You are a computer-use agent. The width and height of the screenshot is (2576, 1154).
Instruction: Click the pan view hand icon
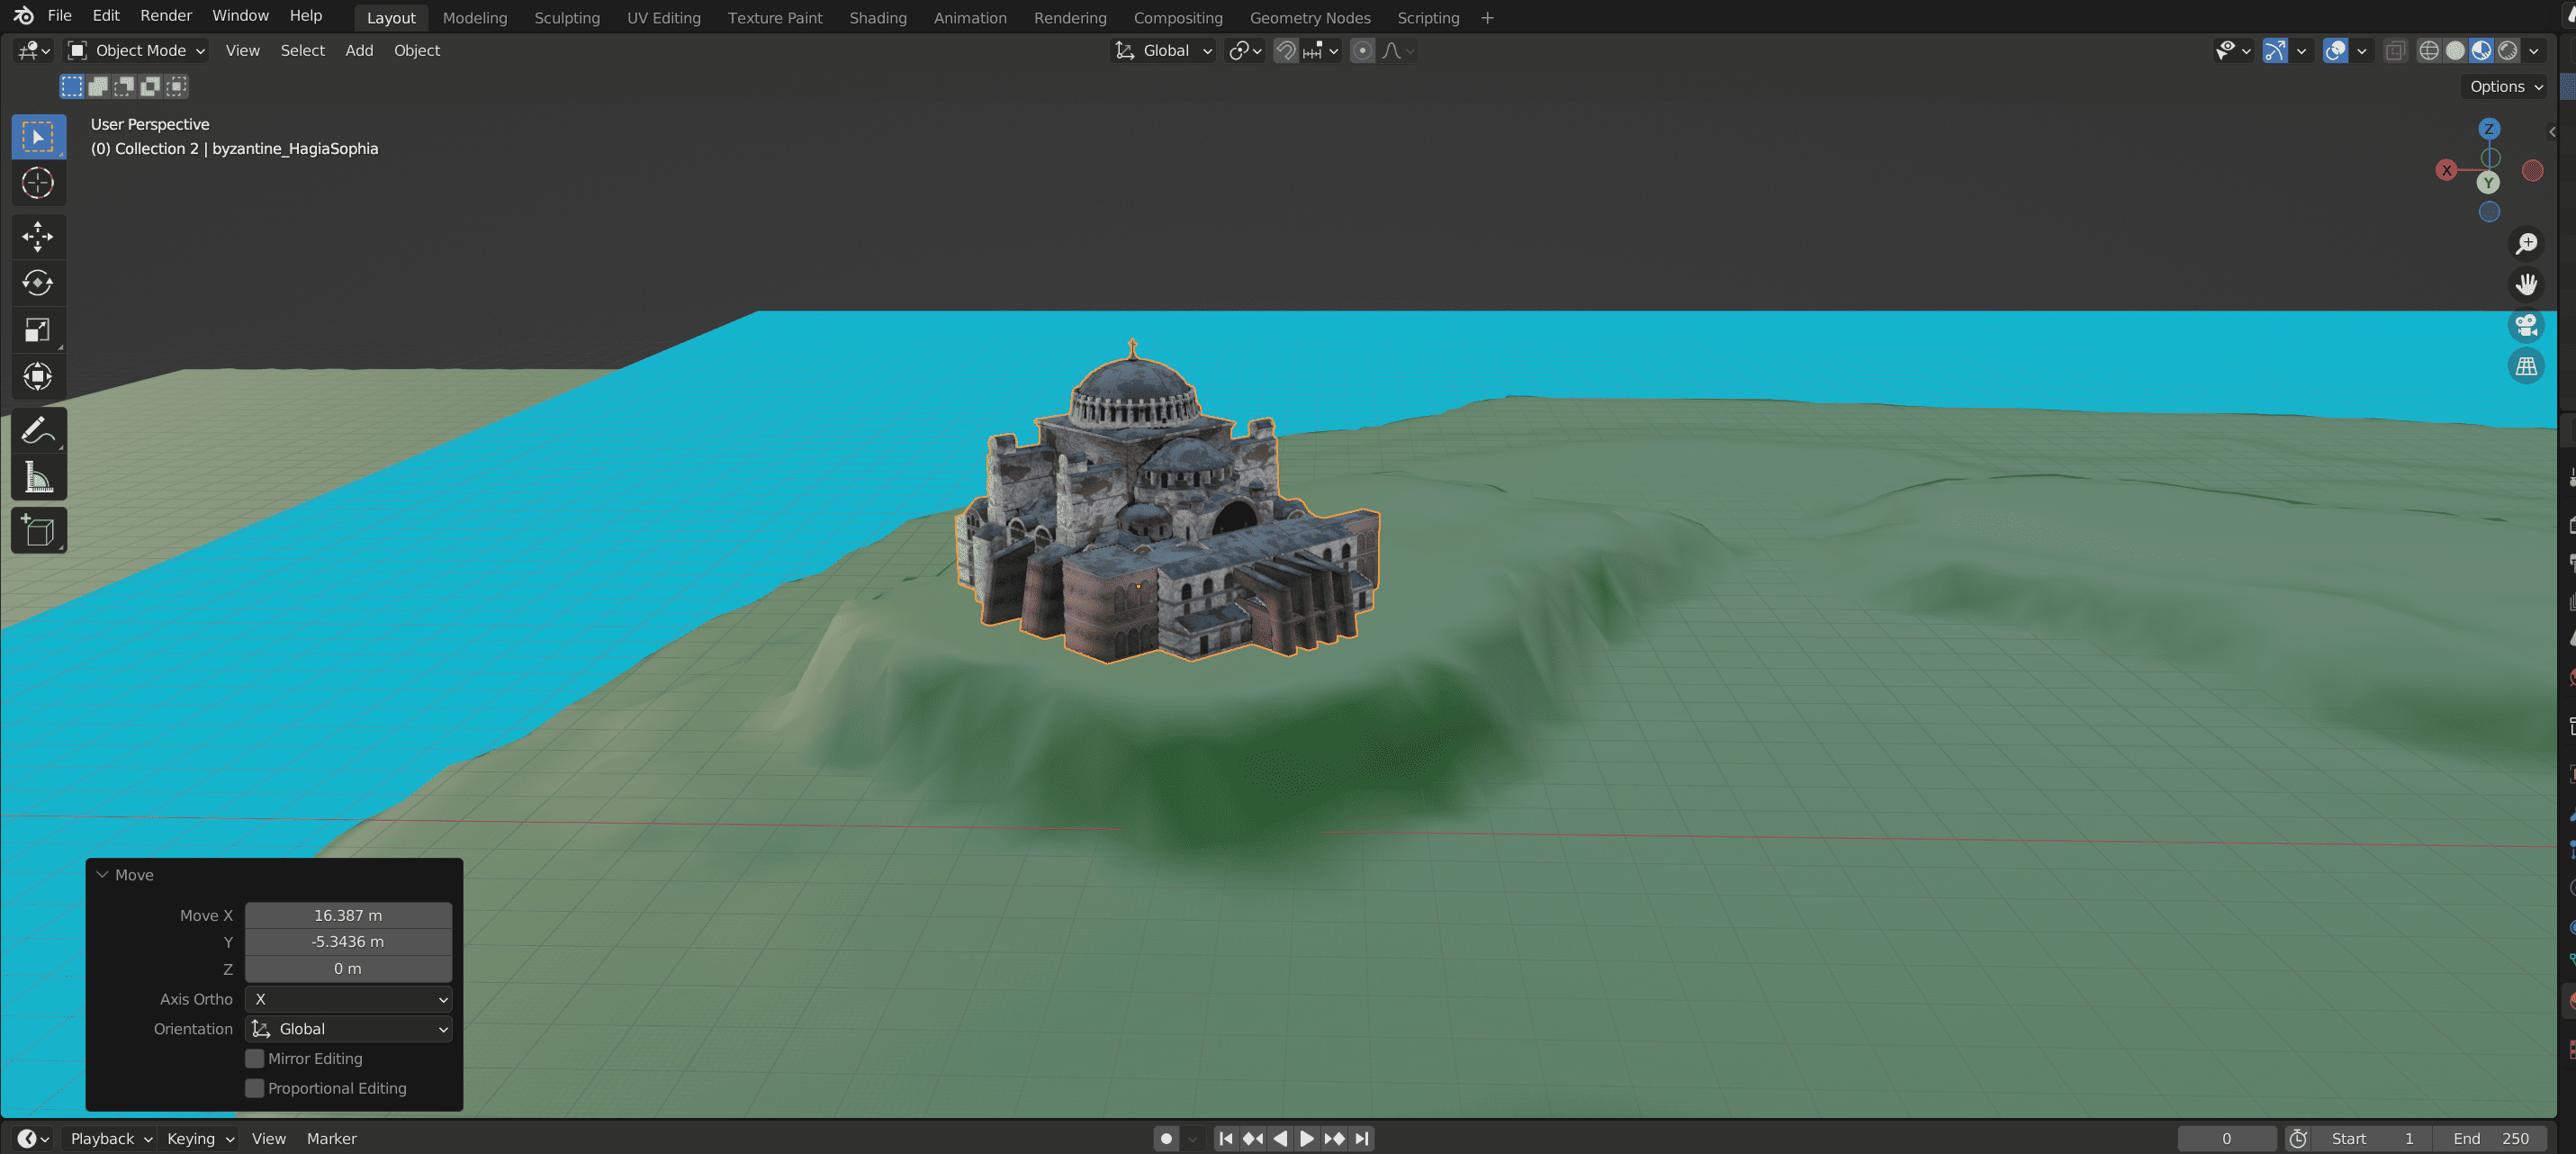[x=2526, y=285]
